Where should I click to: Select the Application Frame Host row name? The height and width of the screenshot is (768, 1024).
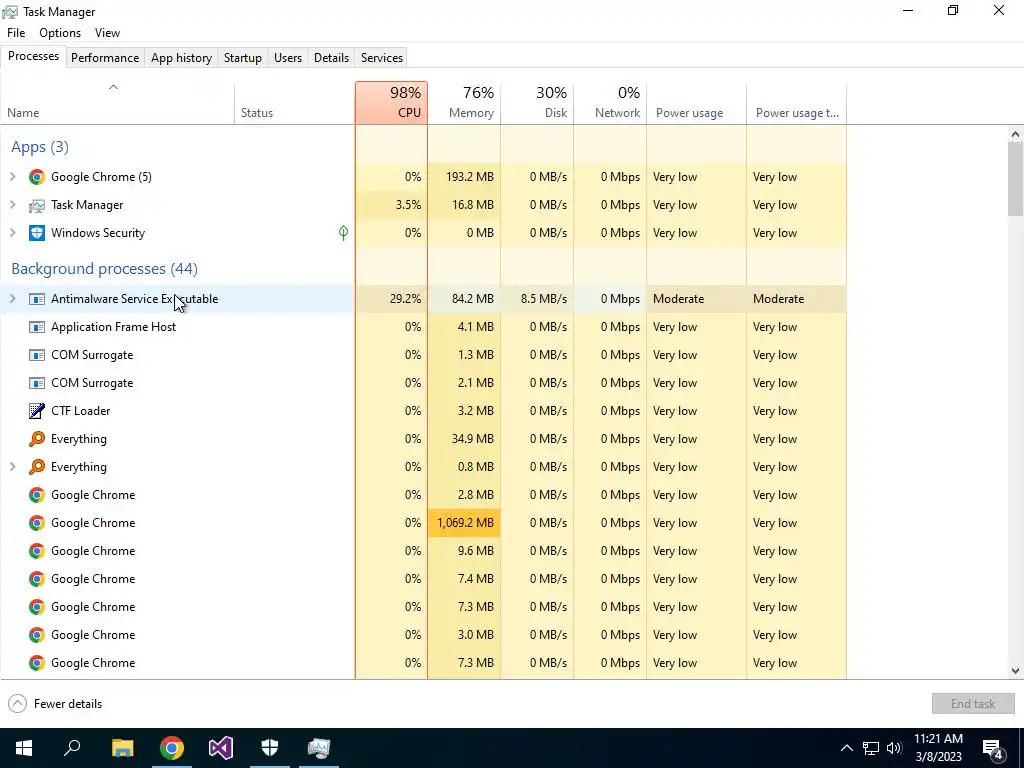(113, 327)
